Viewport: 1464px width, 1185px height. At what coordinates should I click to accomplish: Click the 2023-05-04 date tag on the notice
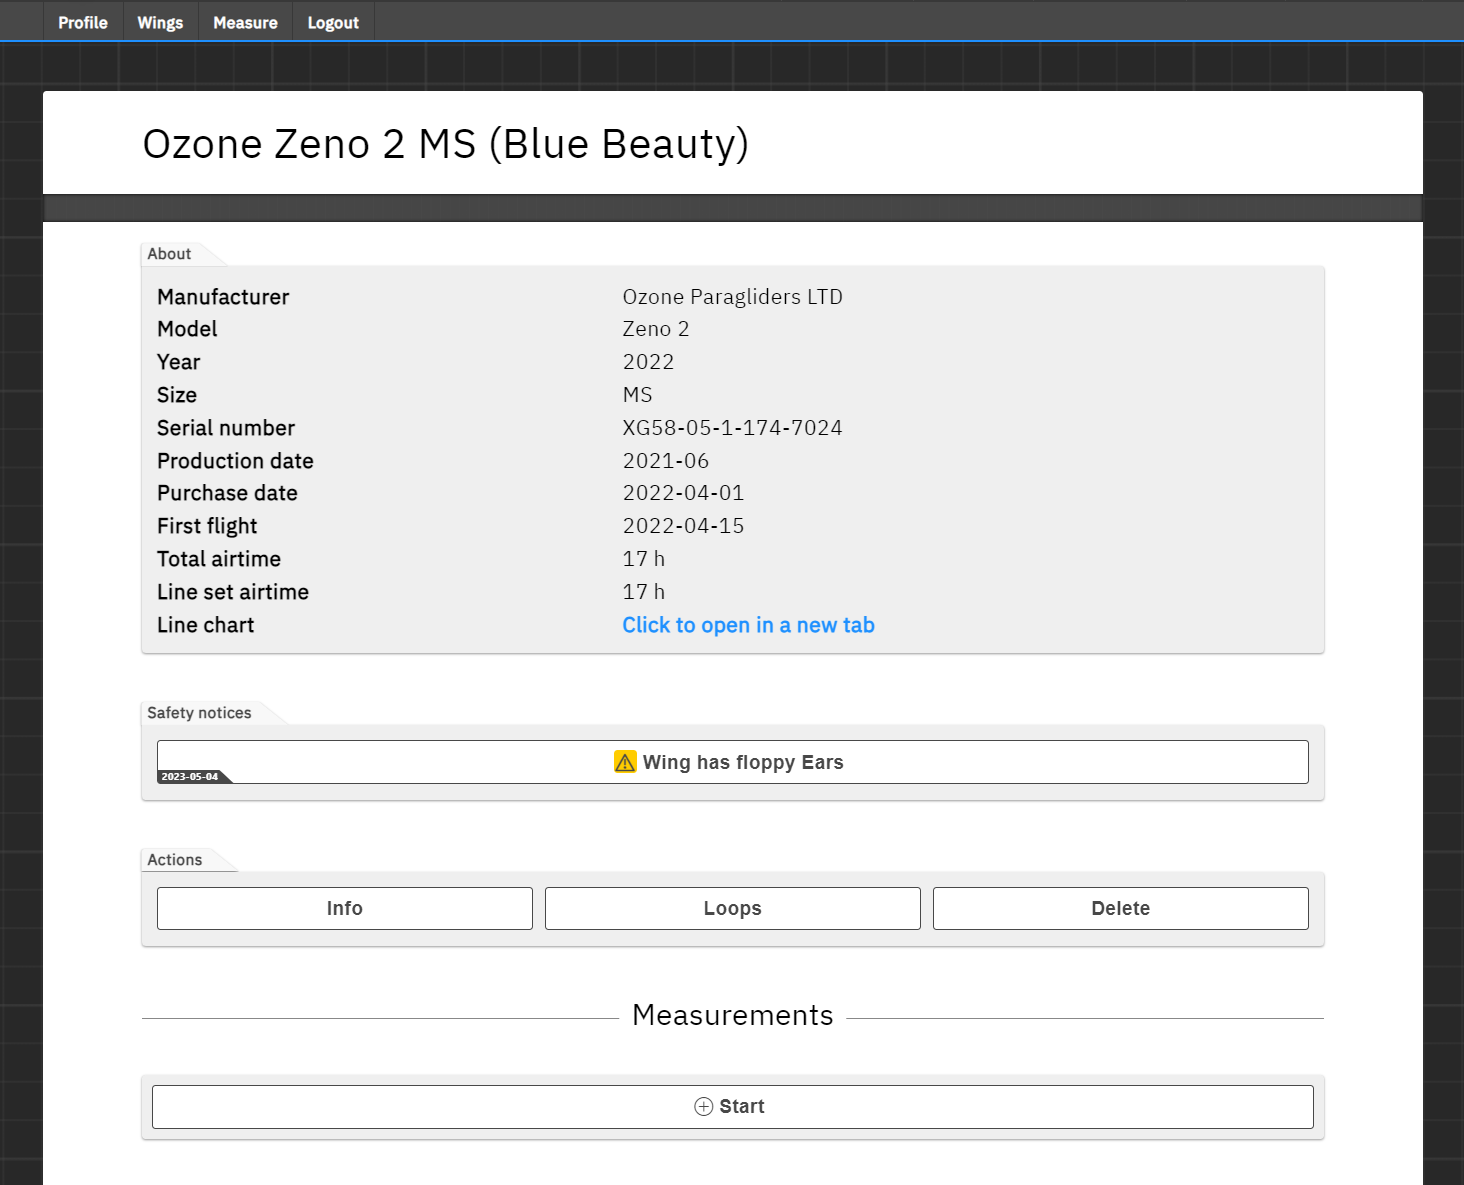click(190, 776)
